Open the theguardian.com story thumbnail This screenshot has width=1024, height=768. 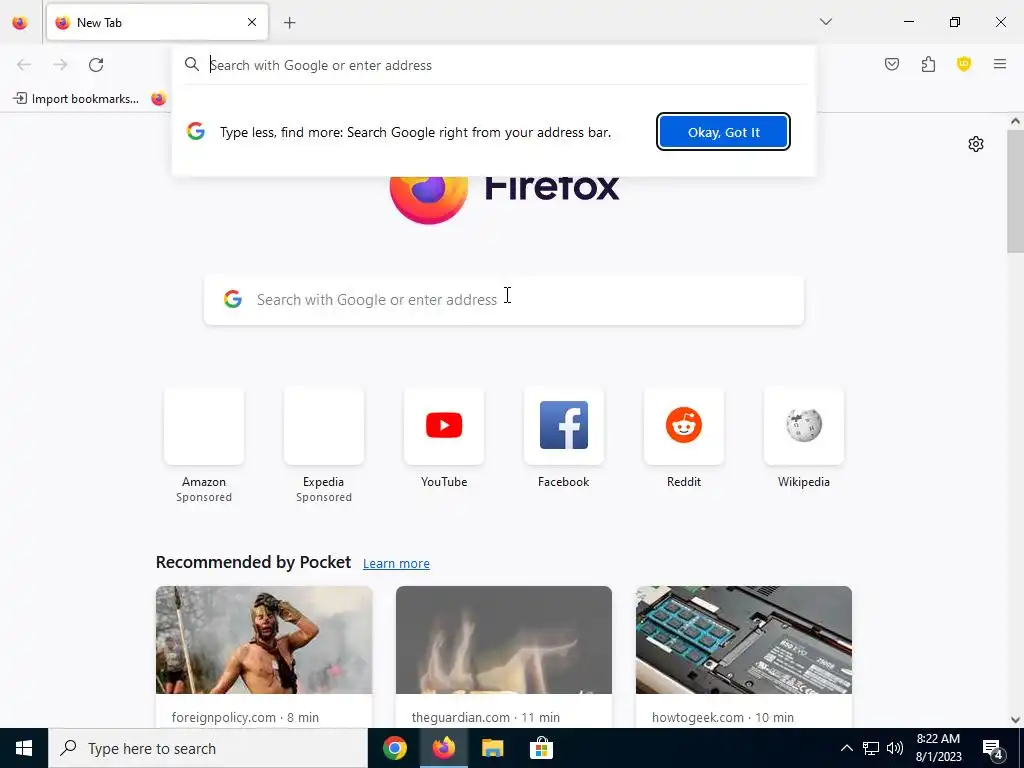tap(504, 640)
